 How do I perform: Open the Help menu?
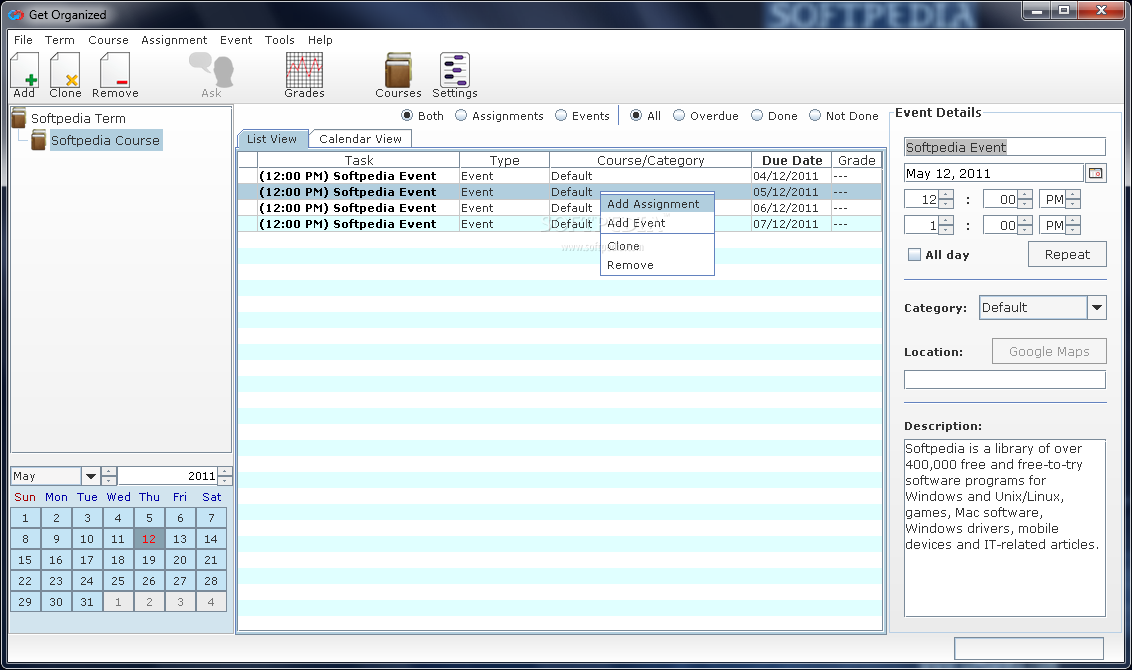320,40
